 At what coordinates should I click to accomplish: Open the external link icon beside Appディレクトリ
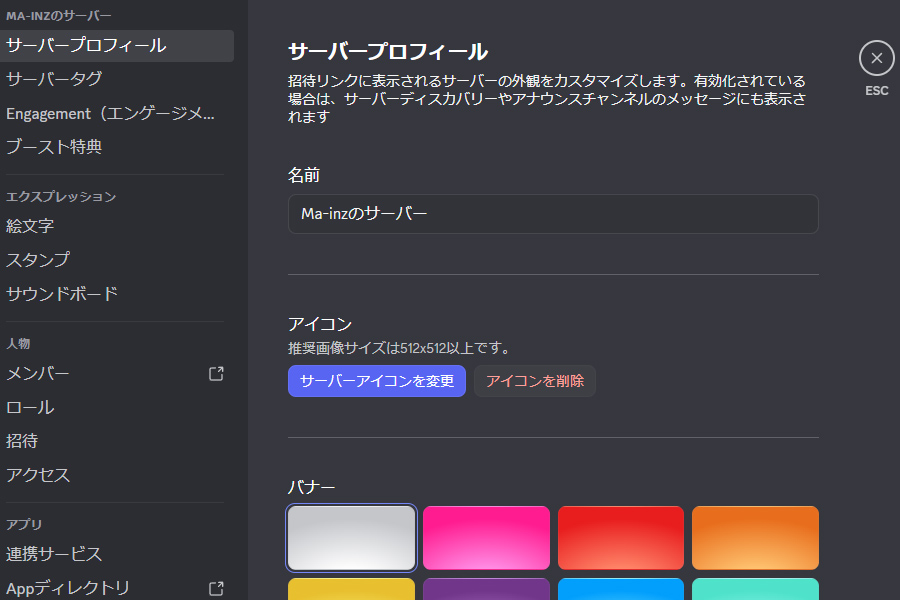(x=216, y=589)
